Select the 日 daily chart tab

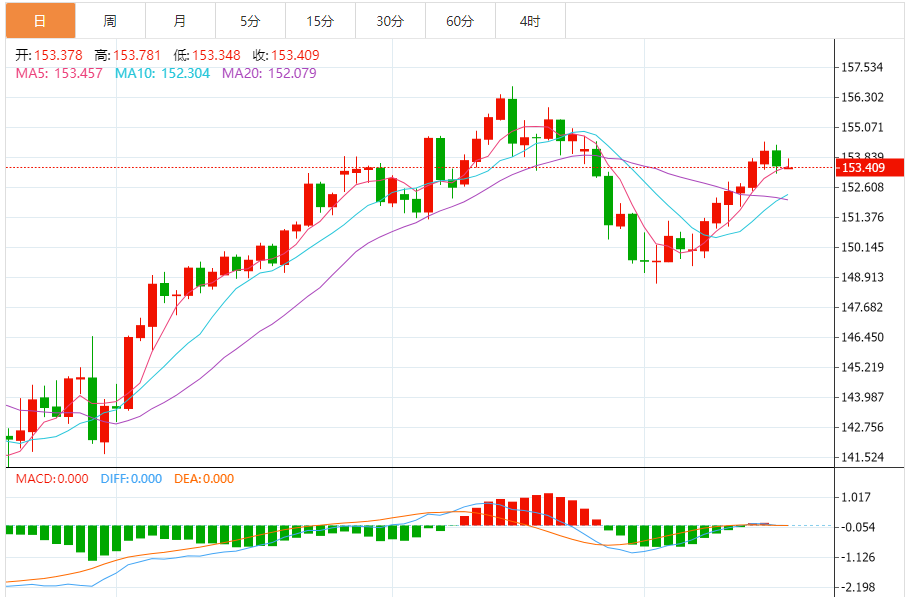(x=40, y=20)
